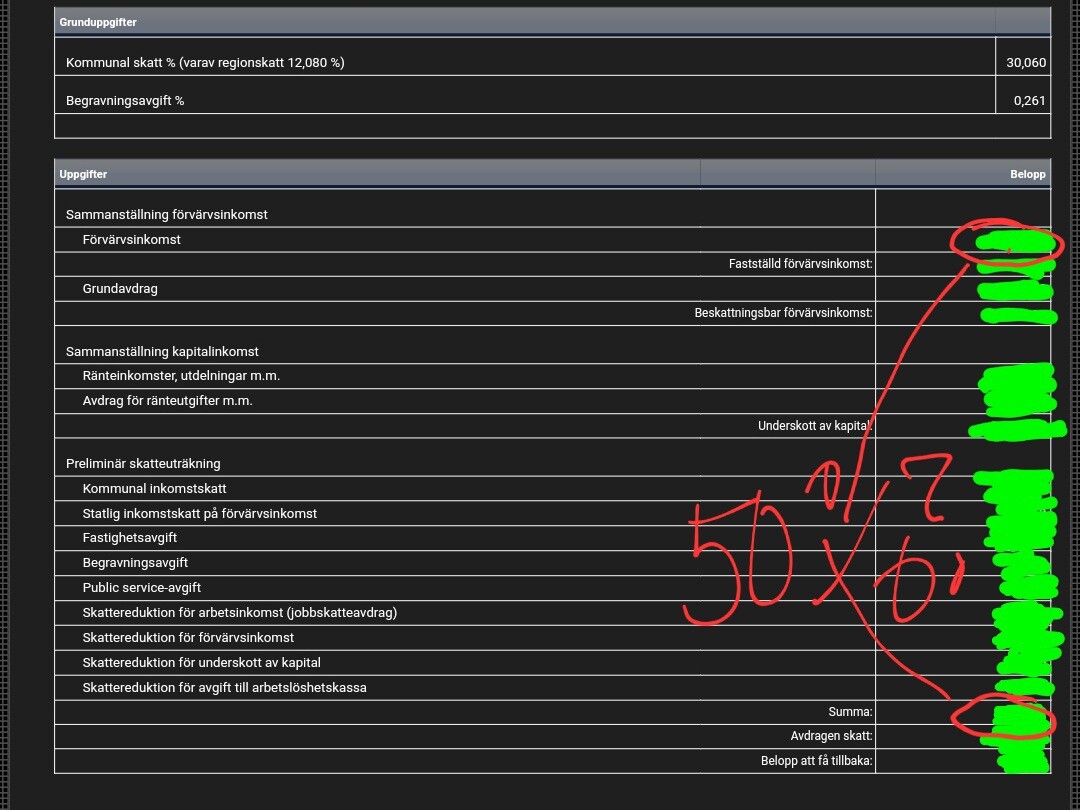Click the Kommunal inkomstskatt row
Image resolution: width=1080 pixels, height=810 pixels.
click(154, 488)
